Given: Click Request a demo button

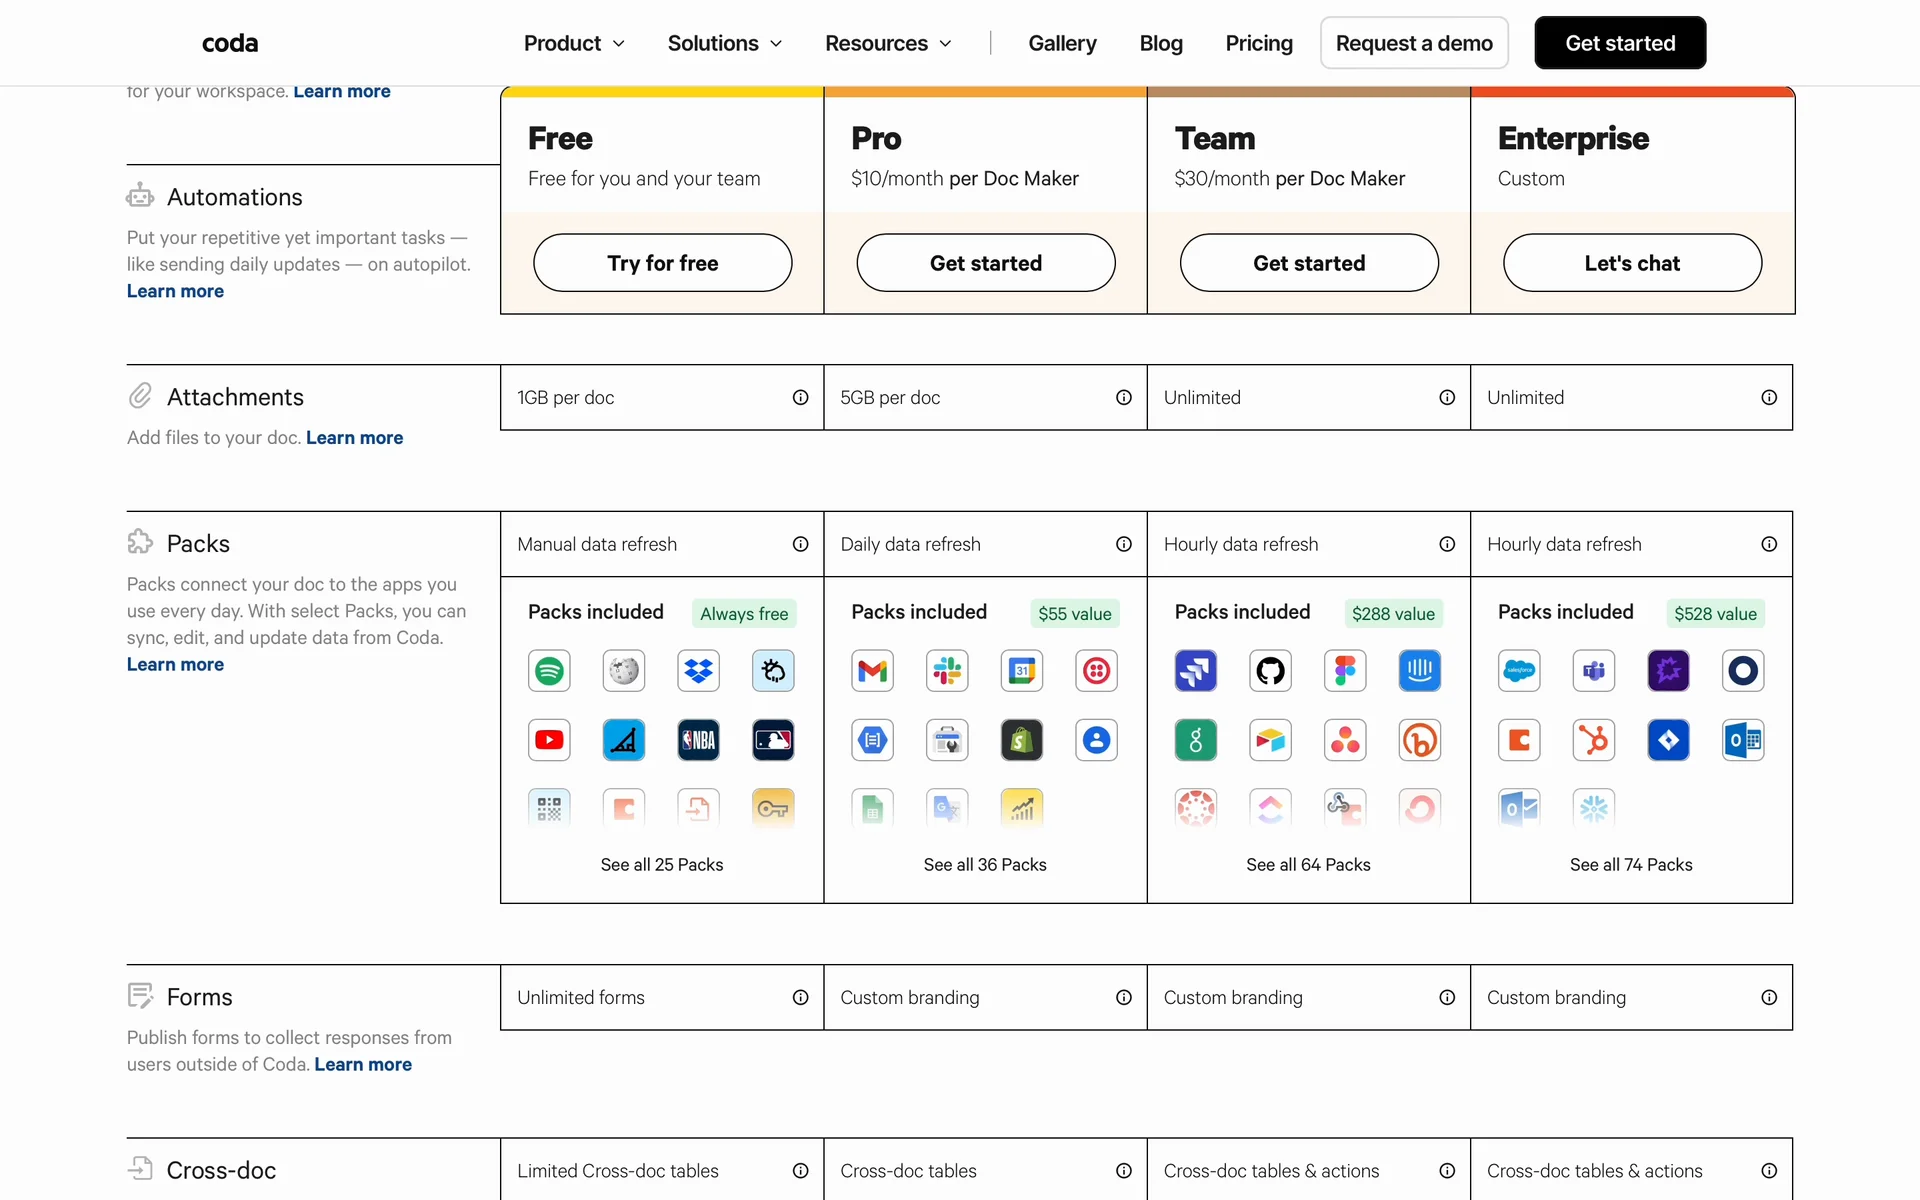Looking at the screenshot, I should click(1413, 43).
